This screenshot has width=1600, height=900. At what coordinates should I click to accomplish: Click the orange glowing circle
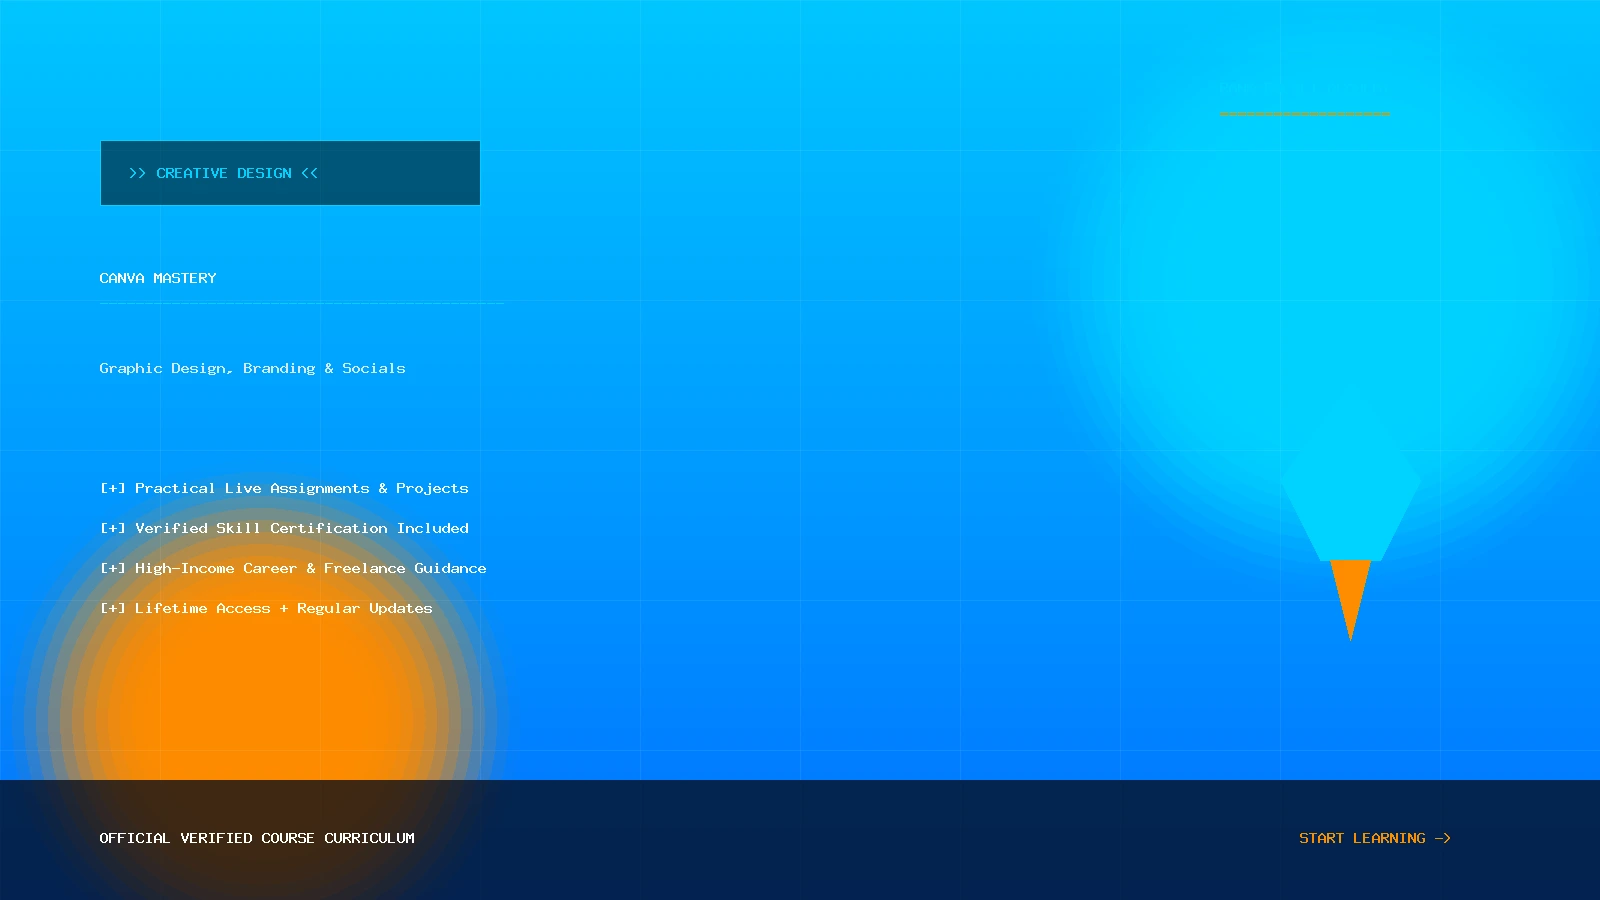pos(260,720)
